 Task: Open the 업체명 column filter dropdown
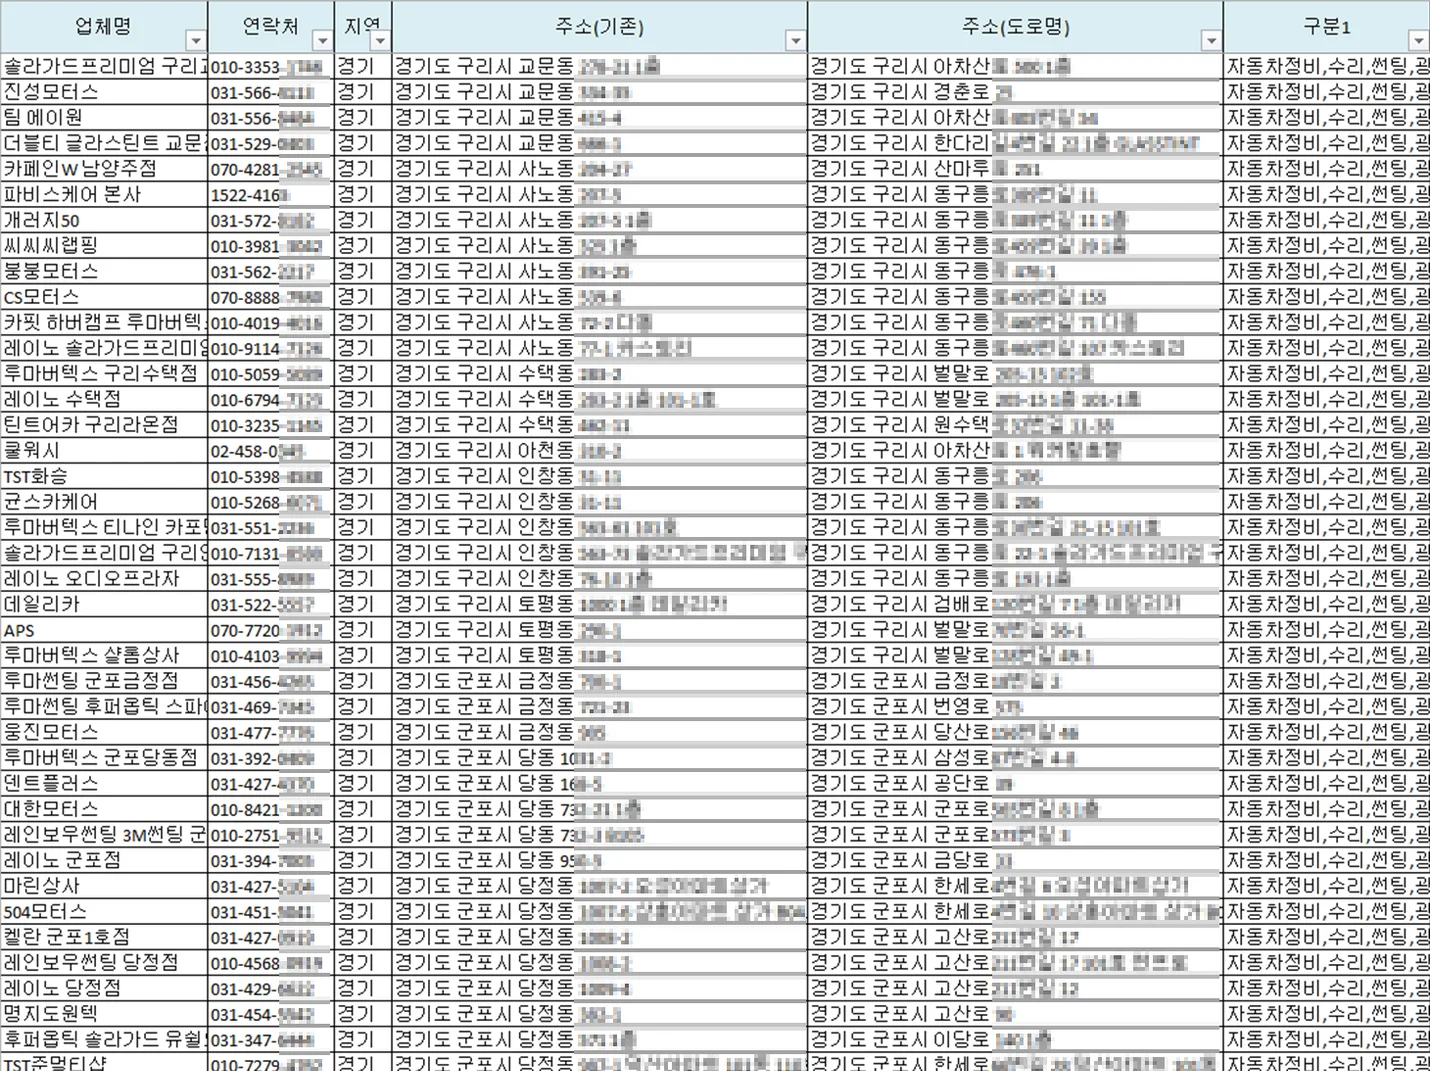click(x=196, y=41)
